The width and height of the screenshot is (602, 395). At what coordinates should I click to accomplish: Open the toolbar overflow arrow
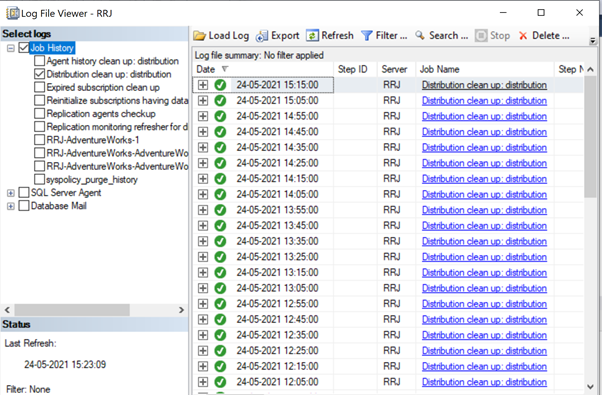tap(593, 40)
